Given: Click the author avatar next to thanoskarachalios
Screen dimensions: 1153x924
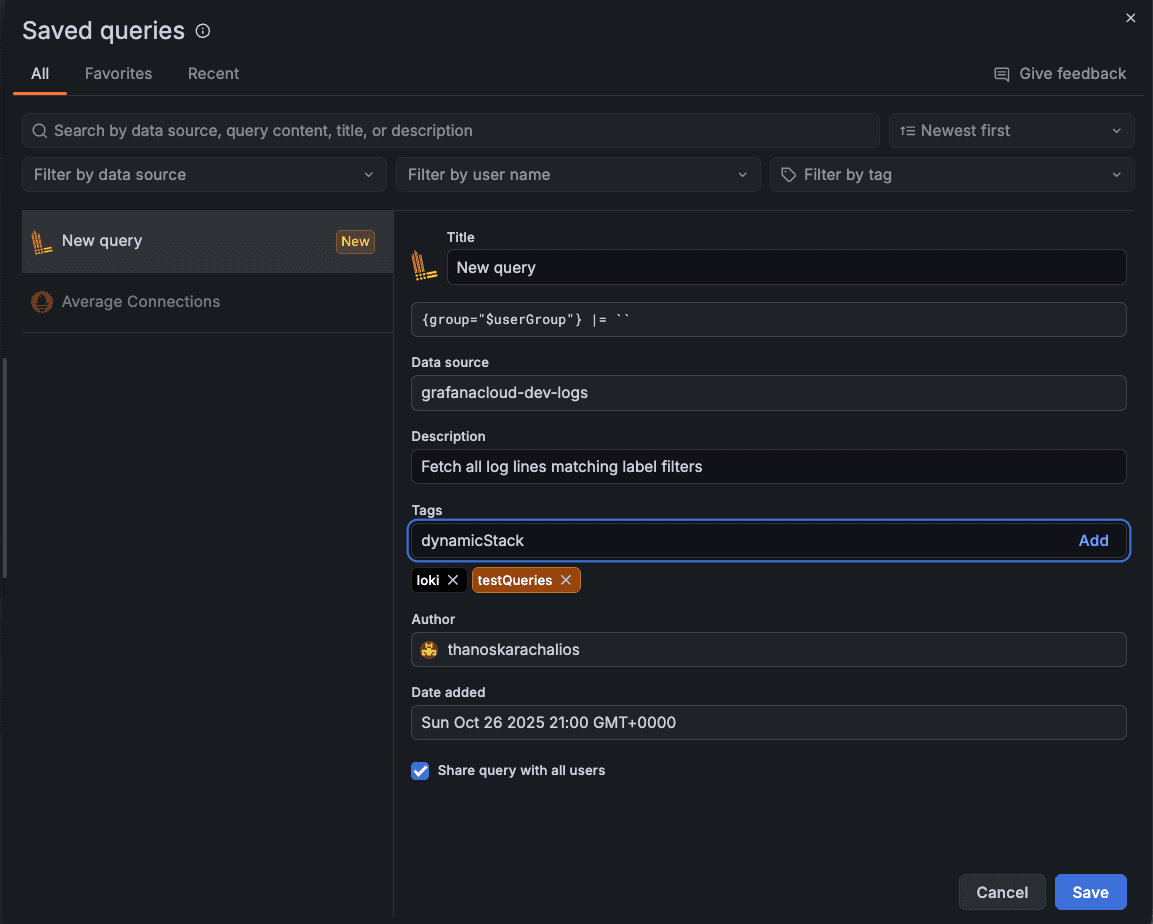Looking at the screenshot, I should (428, 649).
